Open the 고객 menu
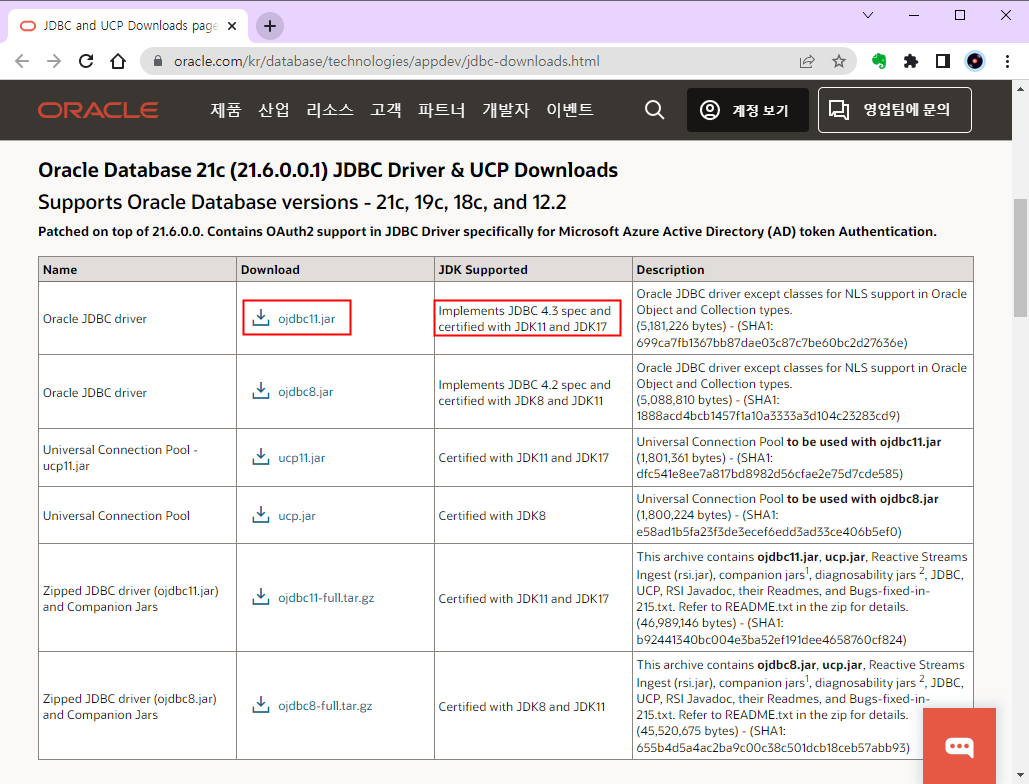This screenshot has height=784, width=1029. pyautogui.click(x=386, y=110)
